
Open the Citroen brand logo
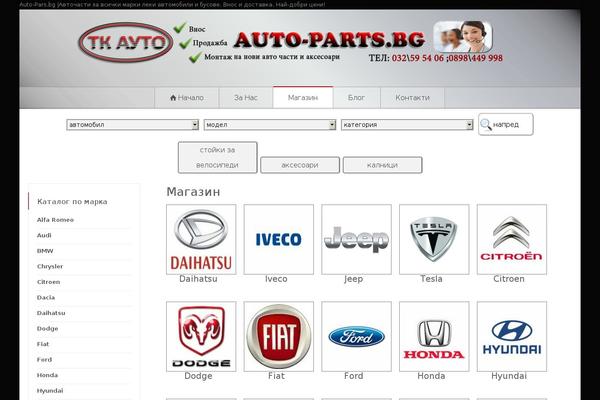click(x=512, y=239)
